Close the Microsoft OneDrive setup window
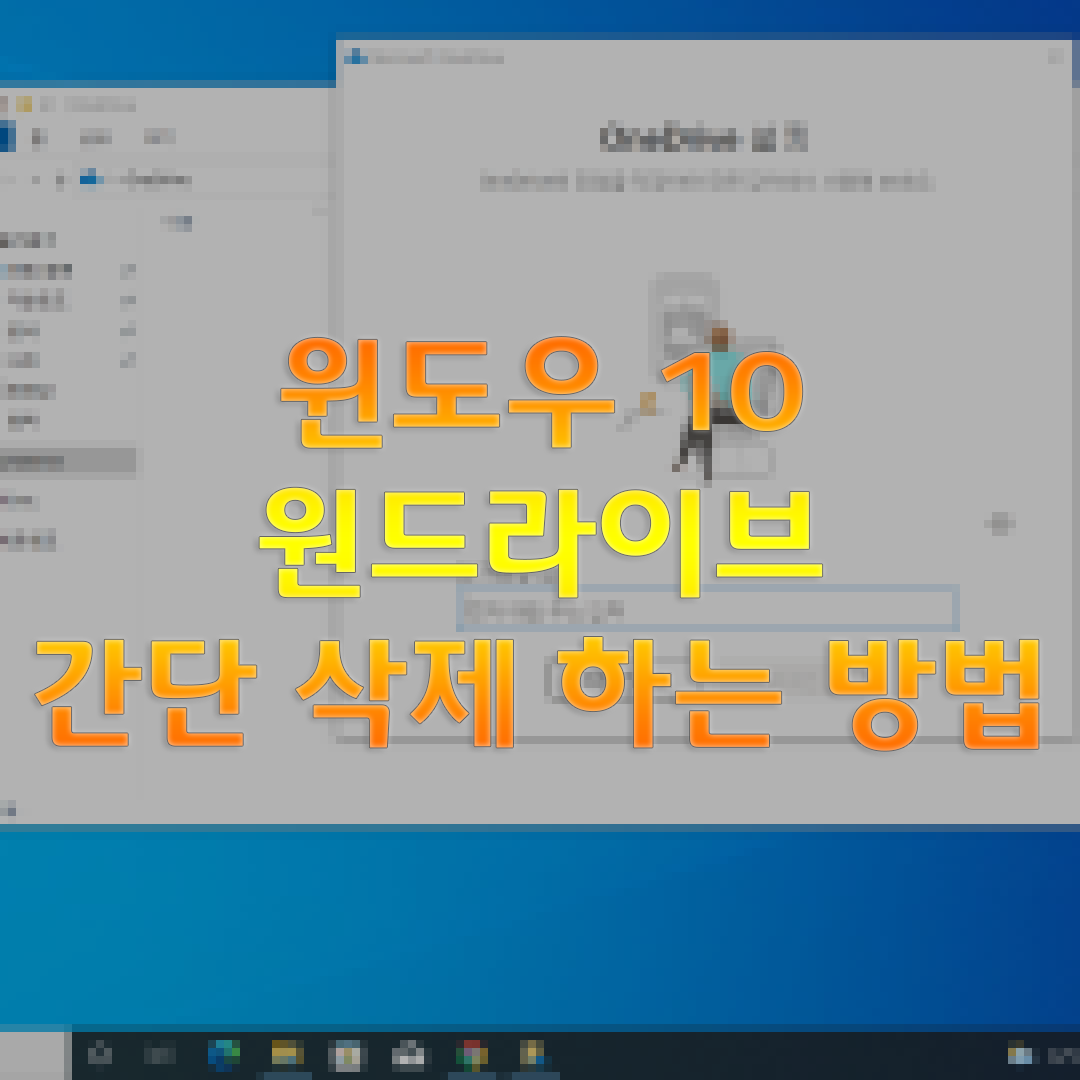1080x1080 pixels. coord(1056,56)
